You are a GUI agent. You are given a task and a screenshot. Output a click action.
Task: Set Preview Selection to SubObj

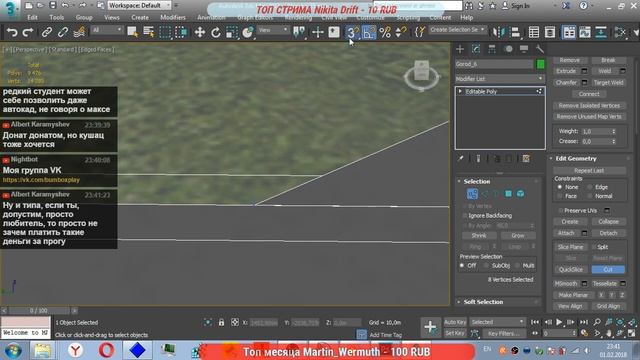tap(486, 265)
